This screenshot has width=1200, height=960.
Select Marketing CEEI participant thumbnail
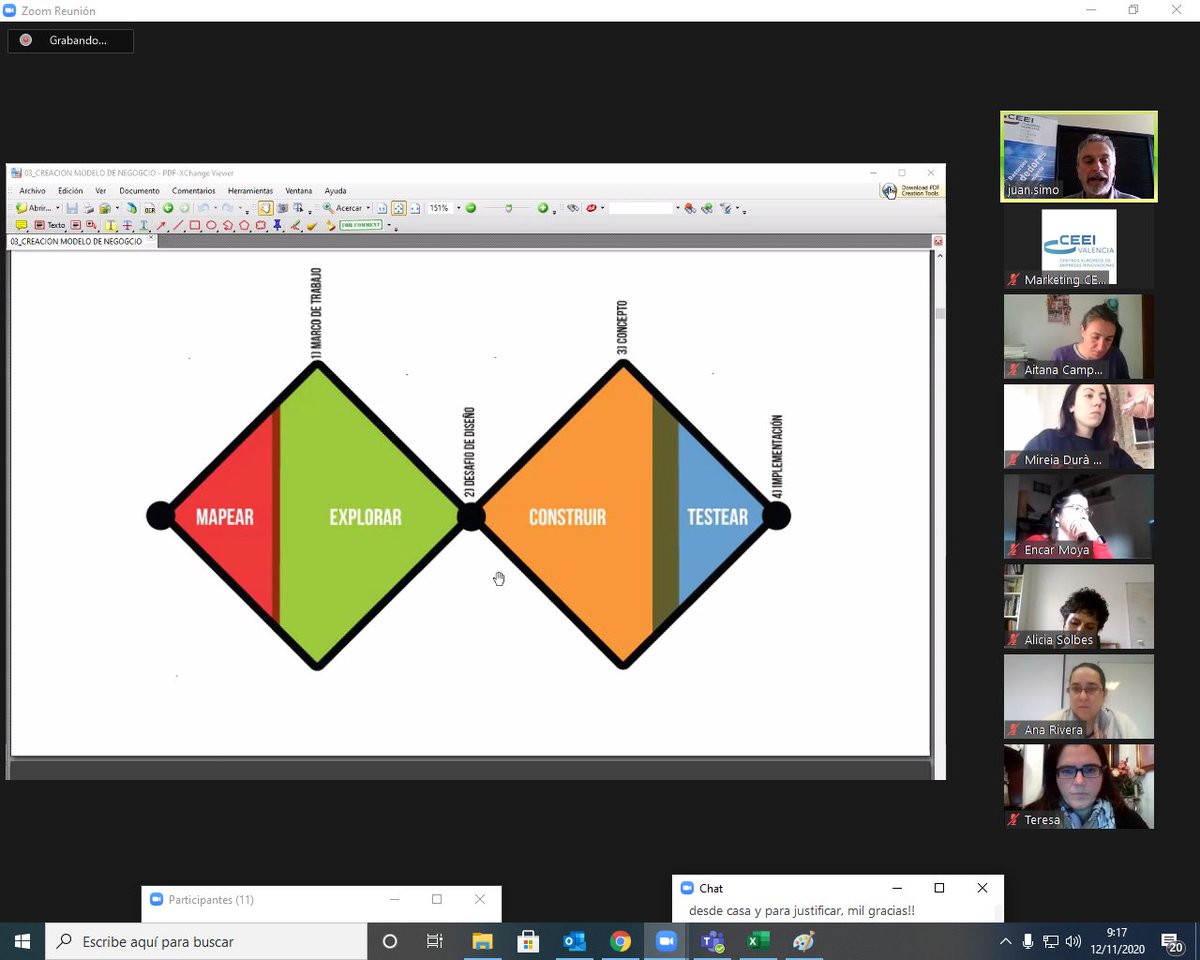pos(1079,247)
